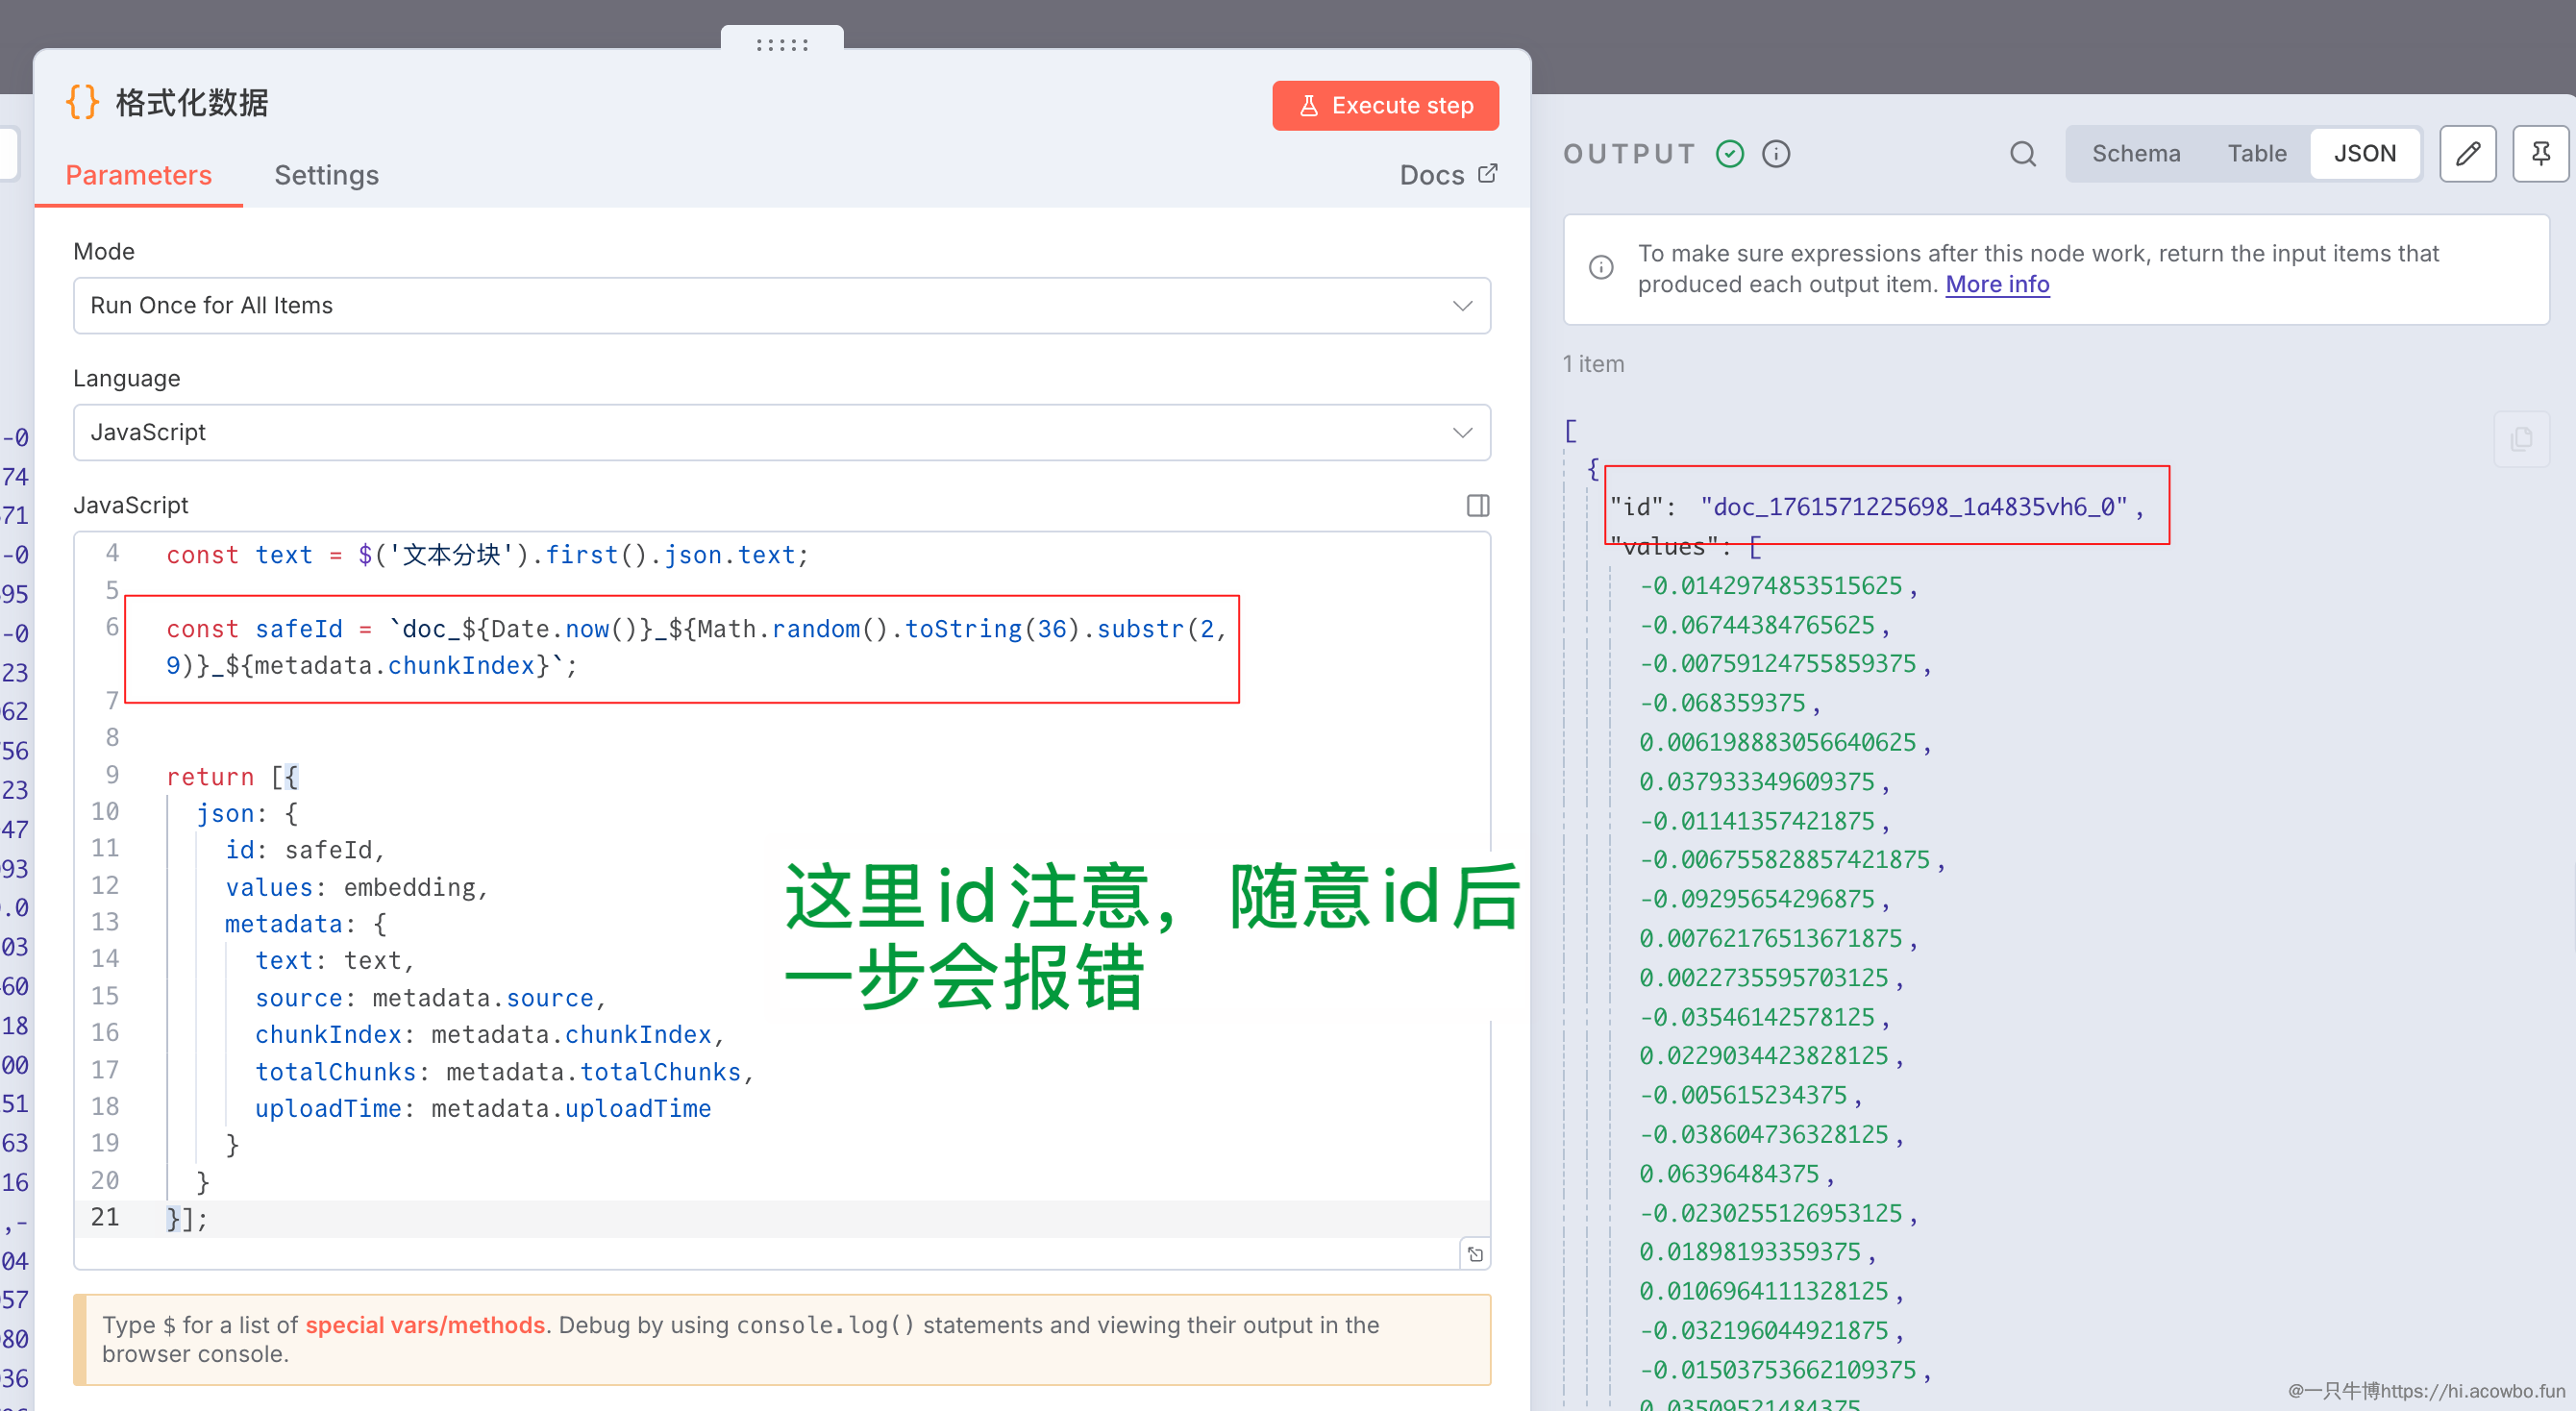
Task: Switch the output view to Table
Action: tap(2256, 154)
